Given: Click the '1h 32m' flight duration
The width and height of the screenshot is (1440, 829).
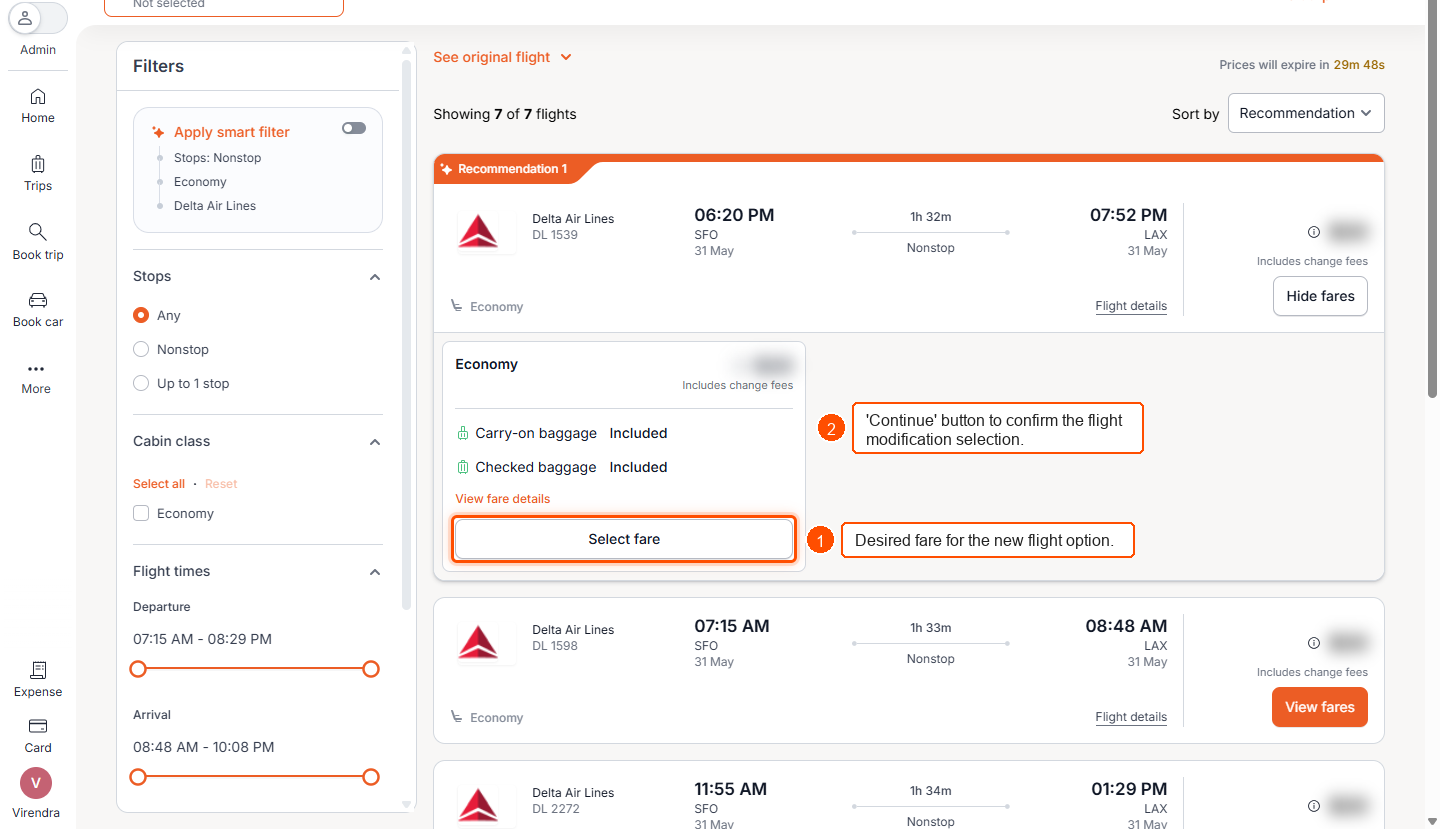Looking at the screenshot, I should pos(930,217).
